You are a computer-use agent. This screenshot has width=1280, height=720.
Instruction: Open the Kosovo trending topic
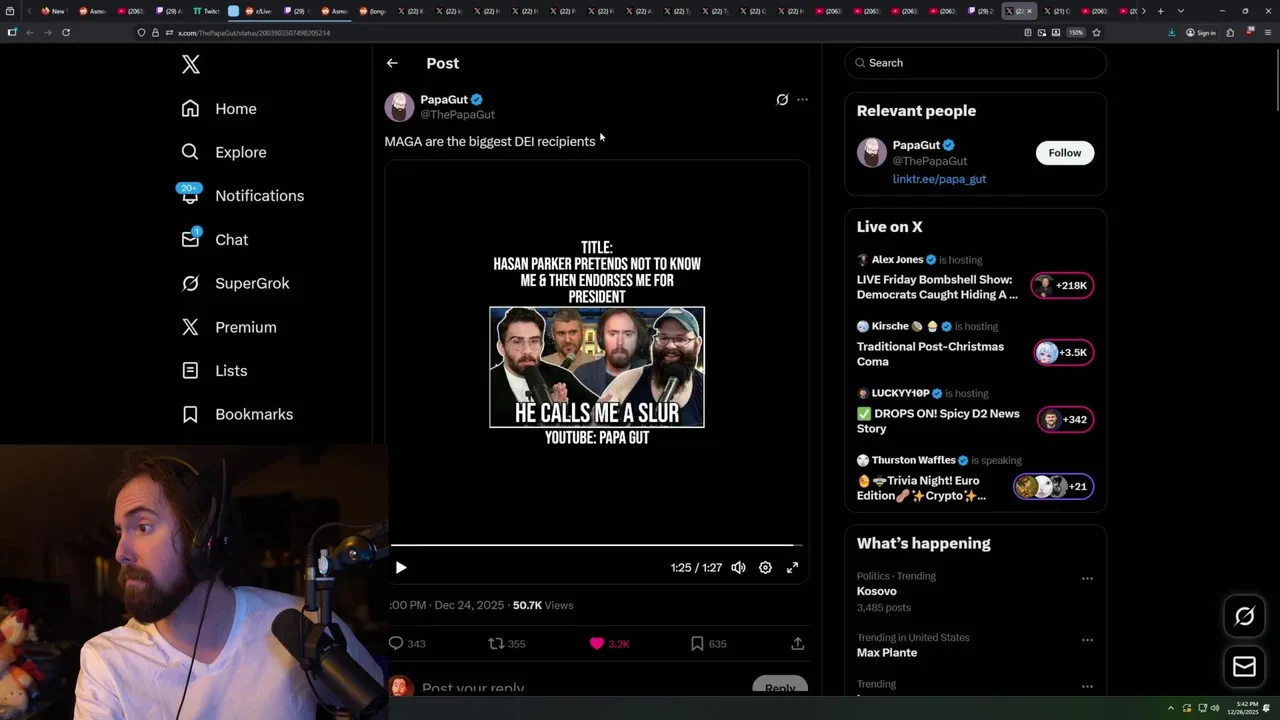click(877, 592)
